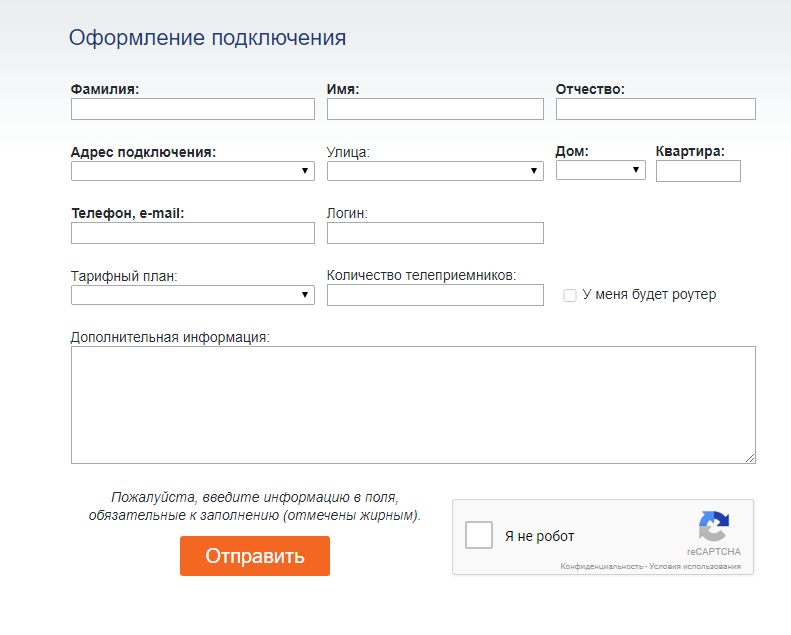The image size is (791, 635).
Task: Click the Я не робот label
Action: pos(539,536)
